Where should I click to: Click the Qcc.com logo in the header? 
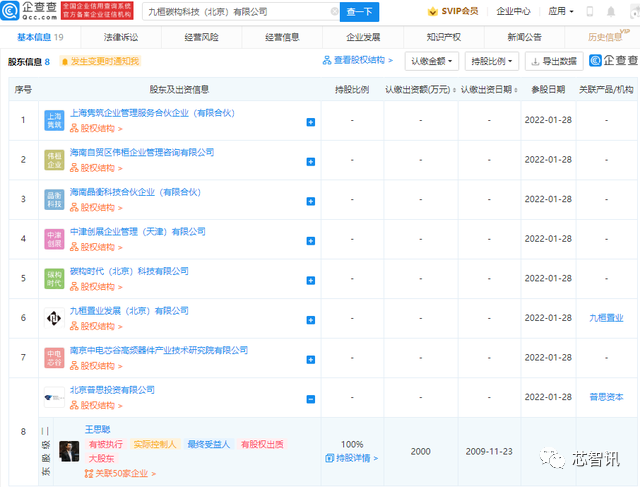click(x=29, y=11)
